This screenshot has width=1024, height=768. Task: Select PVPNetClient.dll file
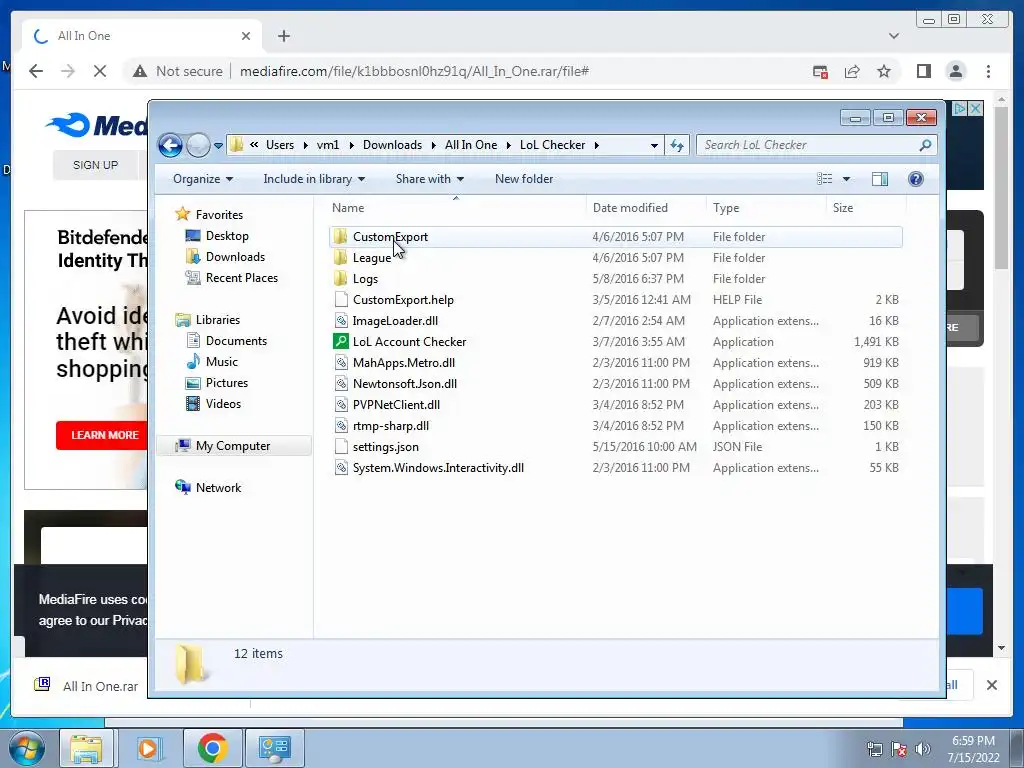(x=396, y=404)
